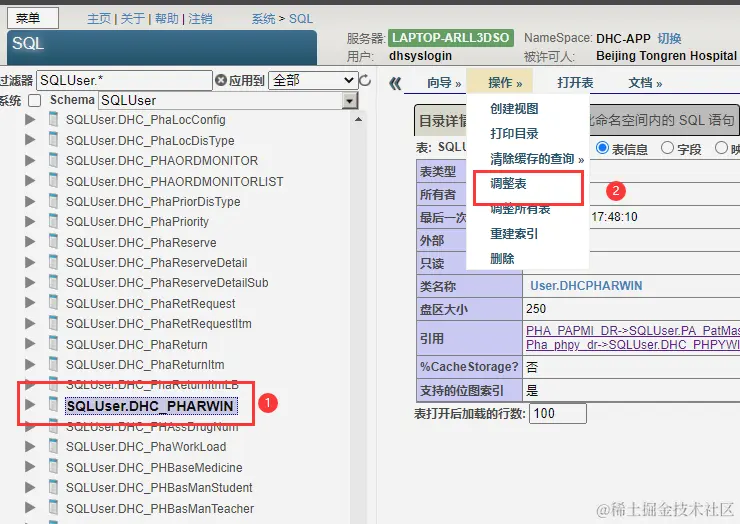Click the 注销 link
This screenshot has height=524, width=740.
click(x=200, y=19)
